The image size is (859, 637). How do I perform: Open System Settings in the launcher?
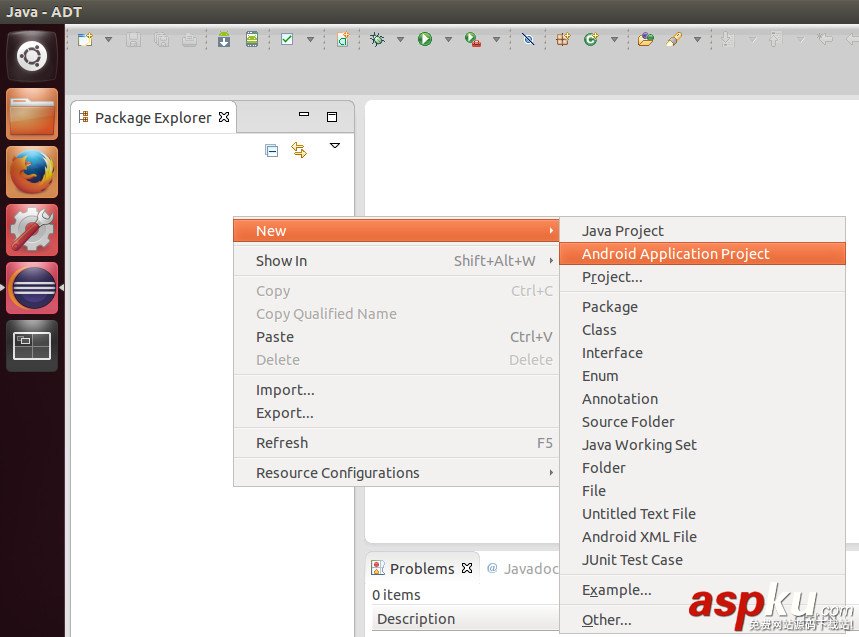coord(32,230)
